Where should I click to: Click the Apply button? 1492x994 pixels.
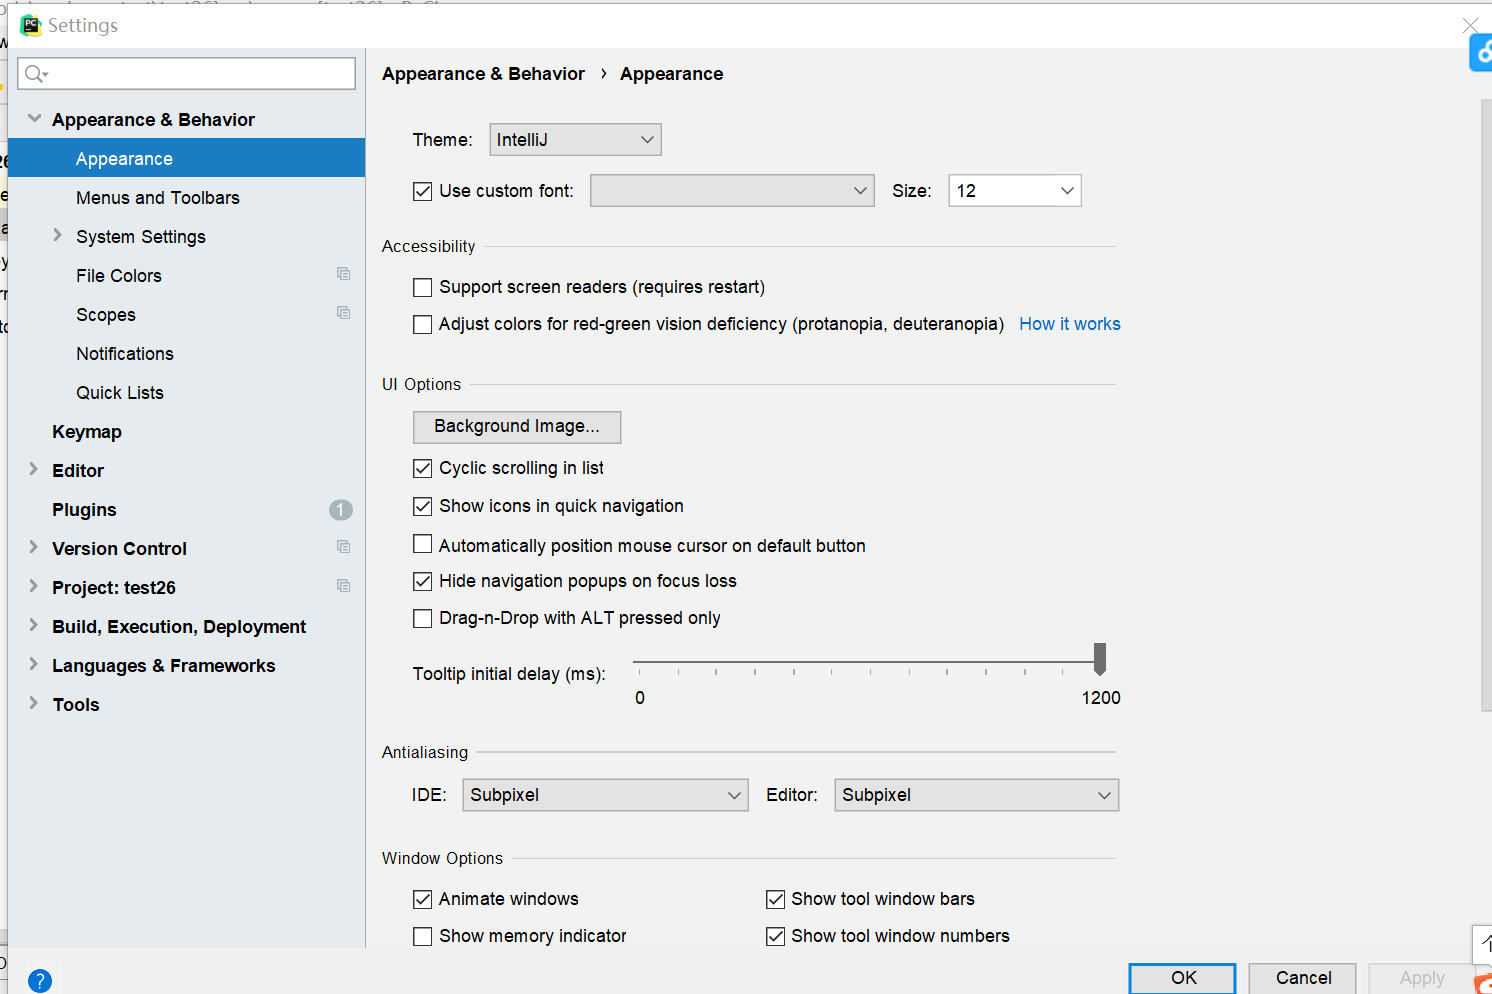1421,978
